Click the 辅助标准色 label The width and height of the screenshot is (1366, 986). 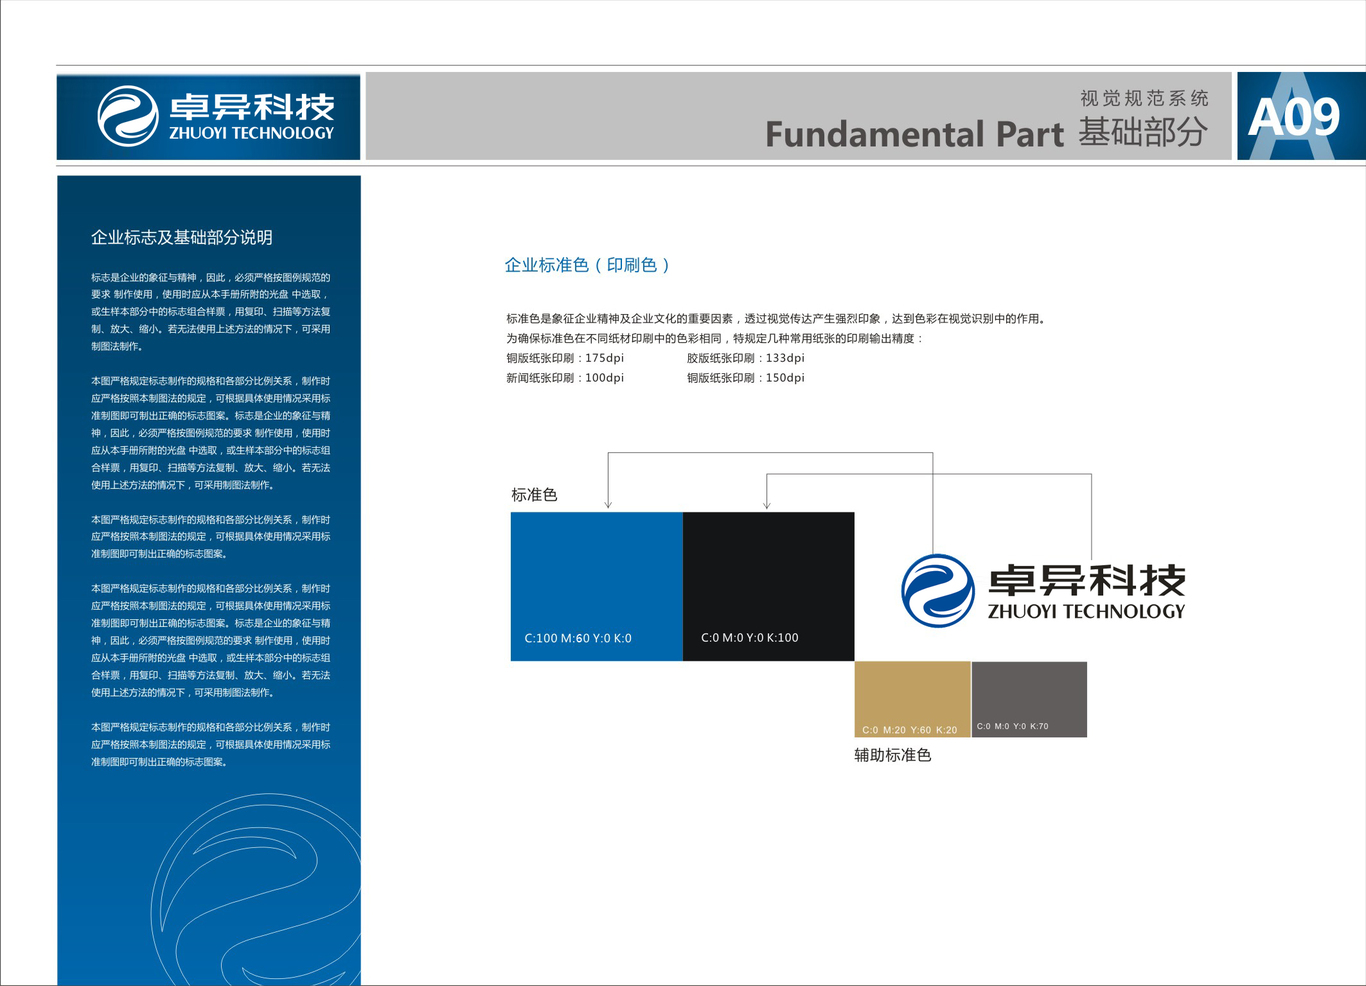coord(893,755)
